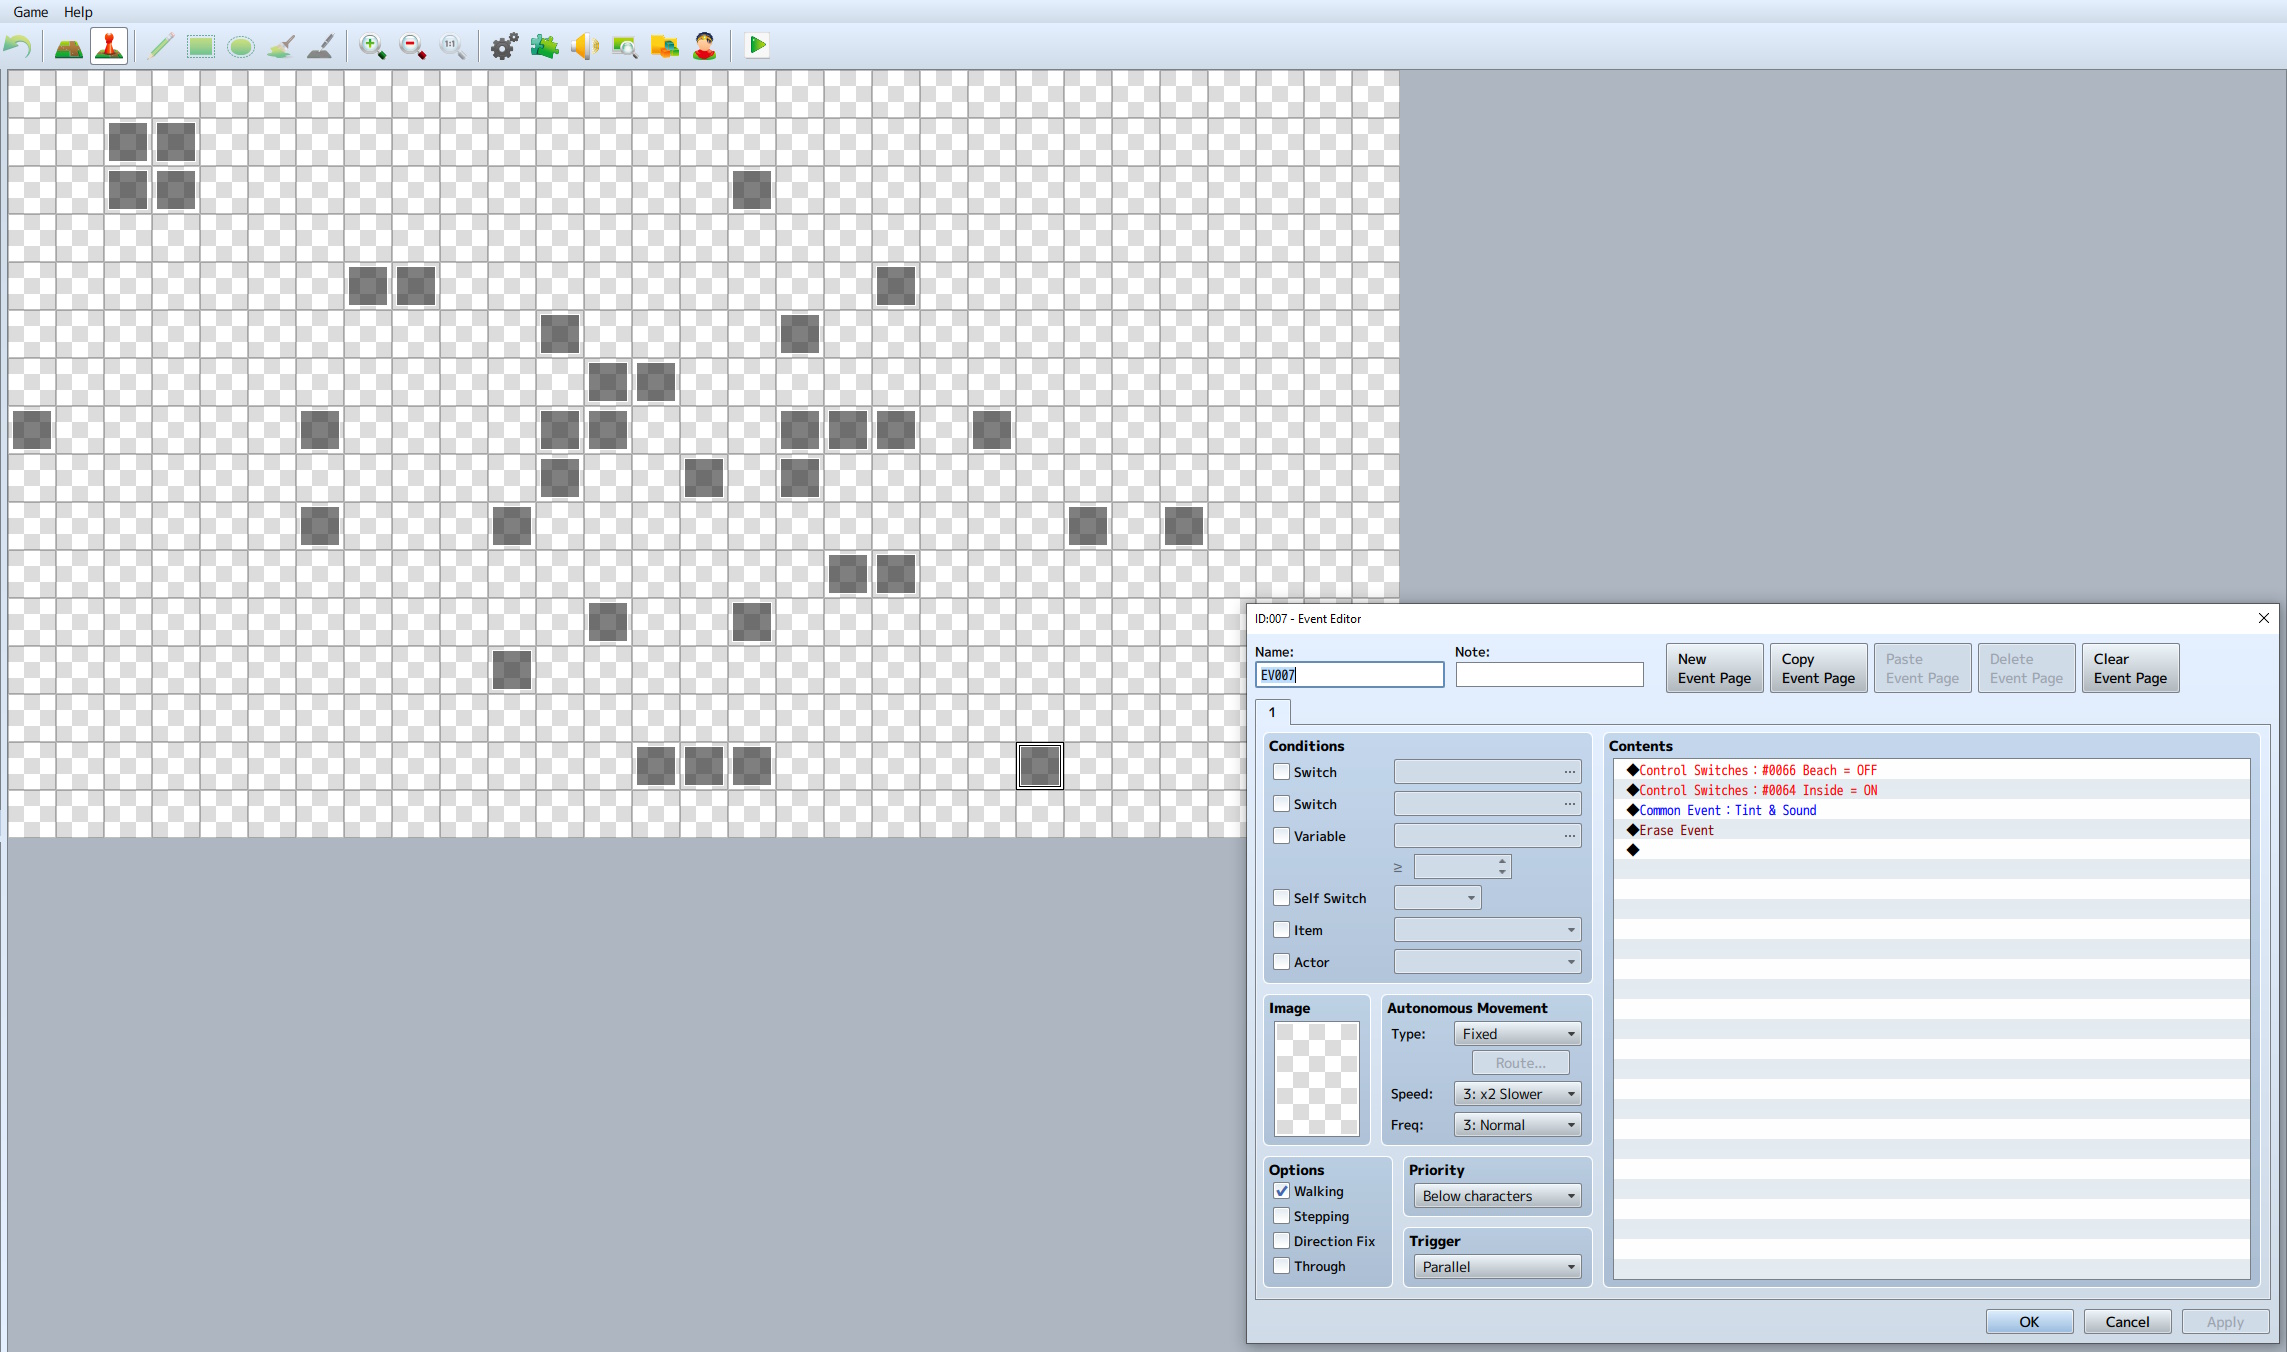Image resolution: width=2287 pixels, height=1352 pixels.
Task: Switch to Map editing mode icon
Action: pos(68,46)
